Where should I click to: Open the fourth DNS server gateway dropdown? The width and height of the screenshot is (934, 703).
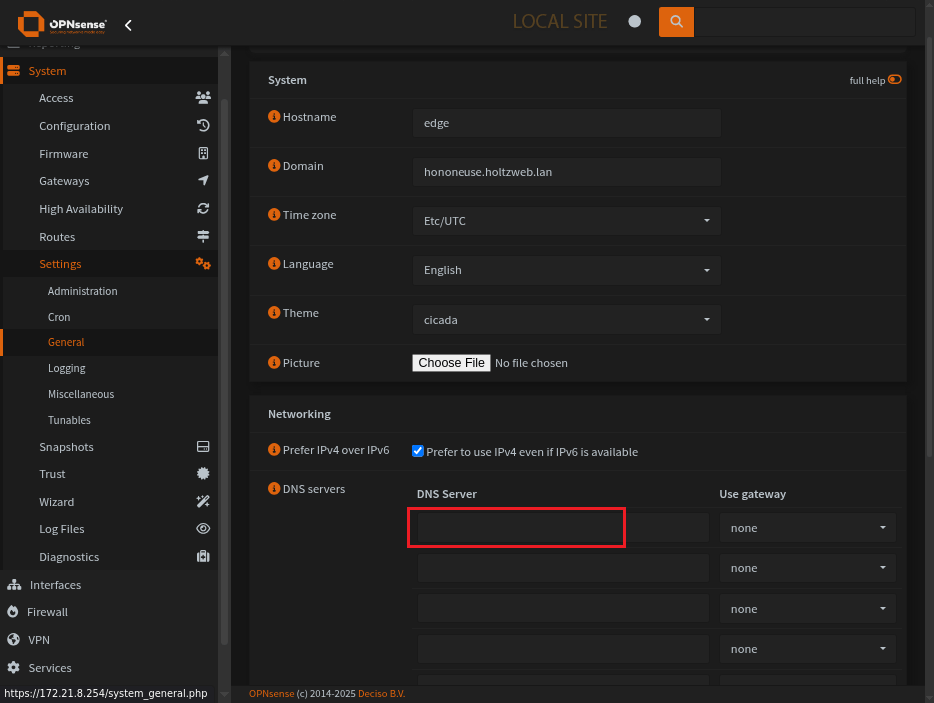pos(808,649)
